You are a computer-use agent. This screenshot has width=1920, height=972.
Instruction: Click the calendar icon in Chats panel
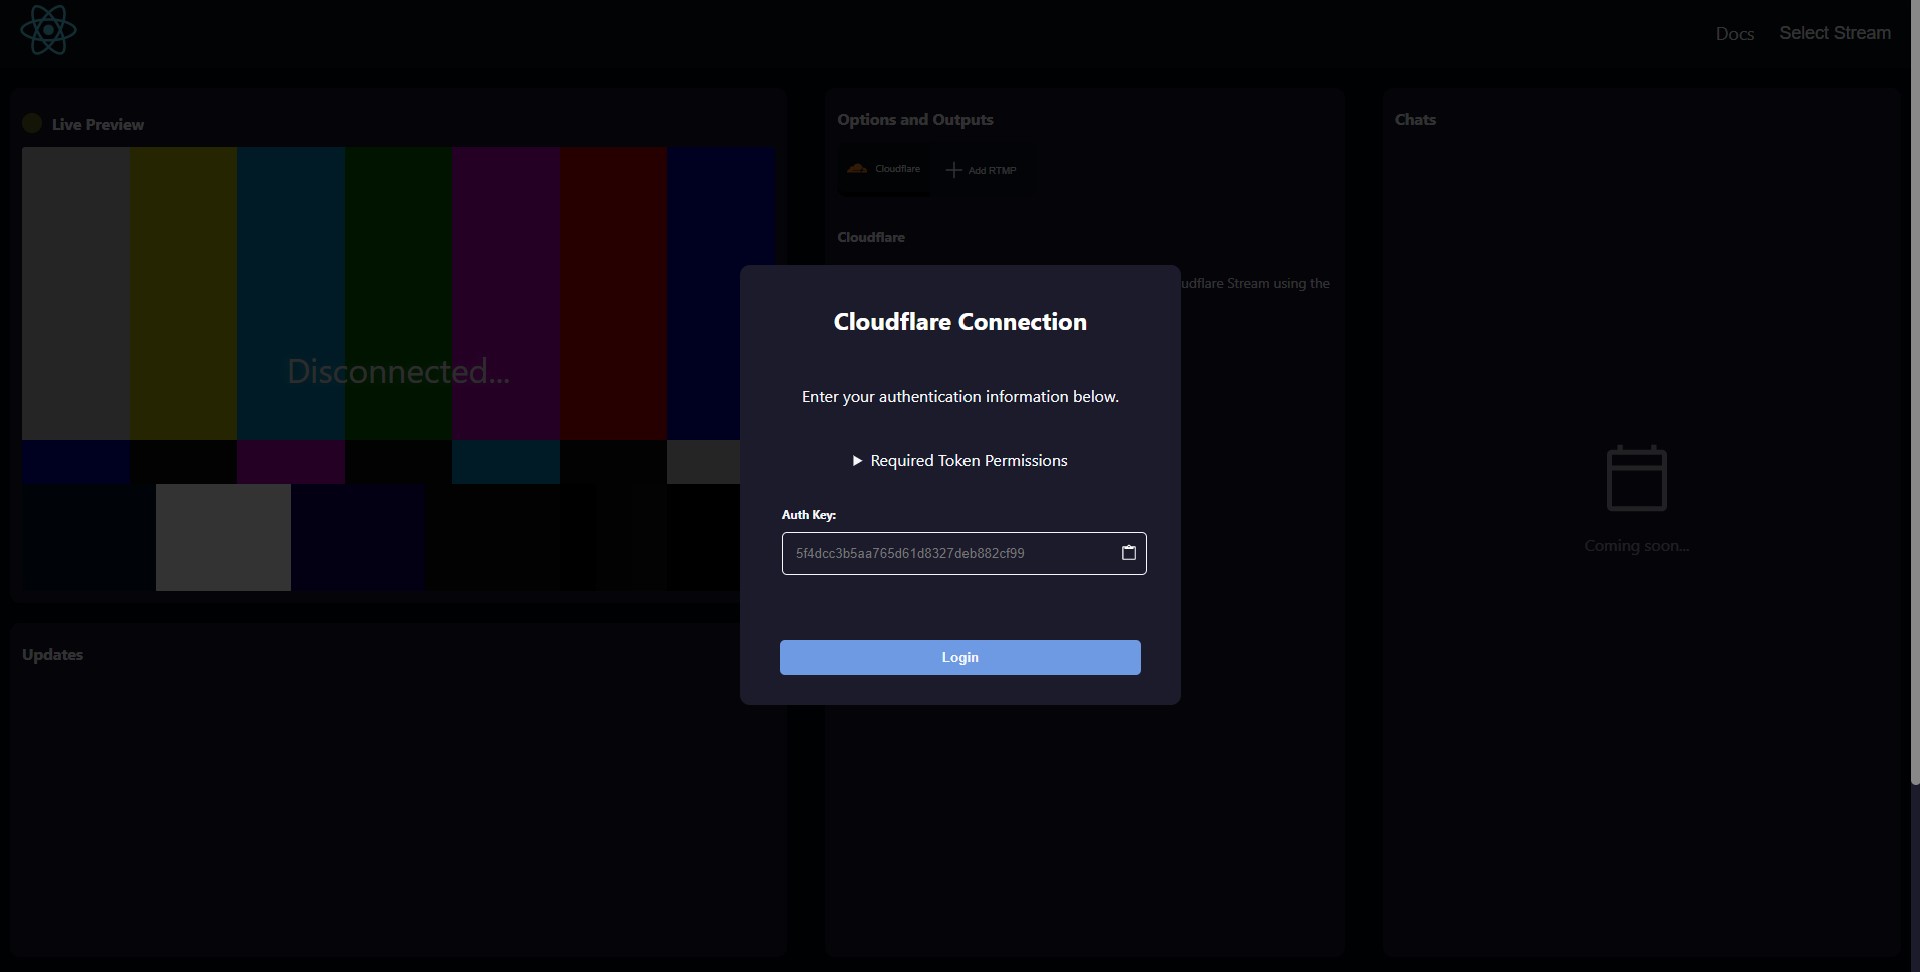1636,478
